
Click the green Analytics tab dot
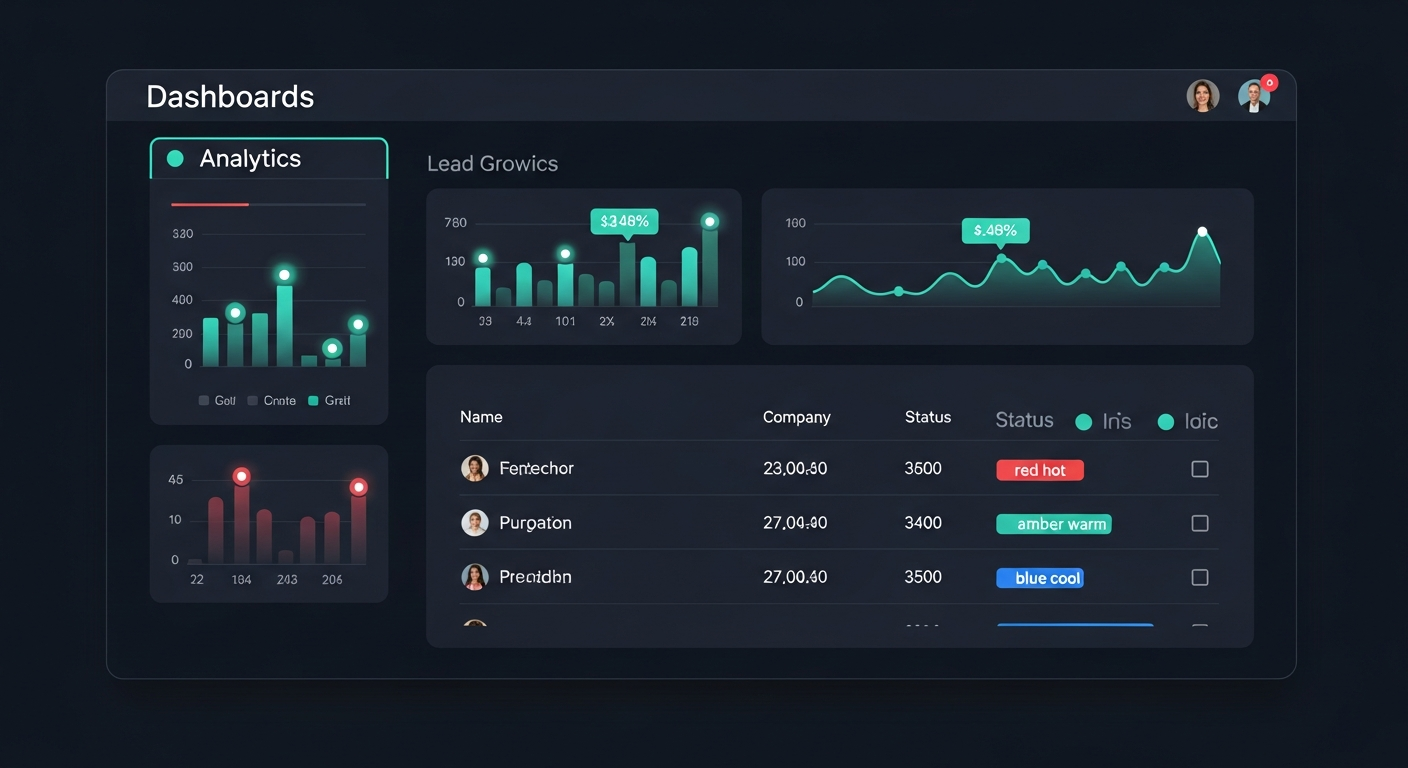click(x=175, y=159)
